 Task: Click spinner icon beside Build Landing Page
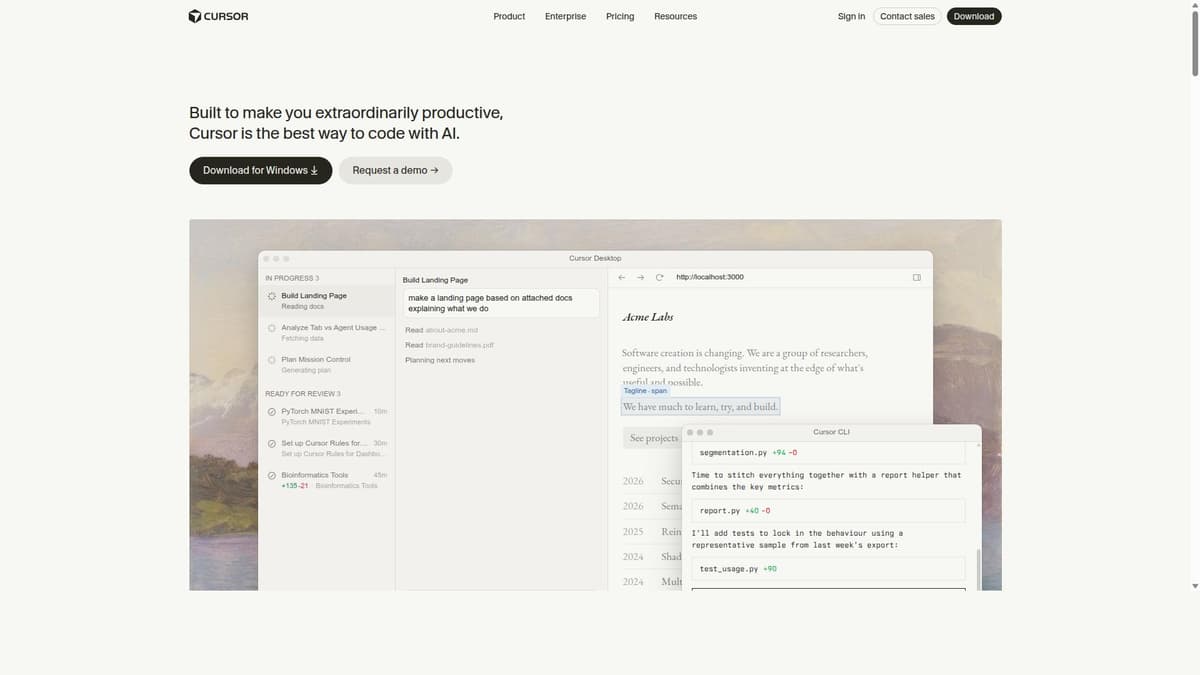[x=272, y=296]
